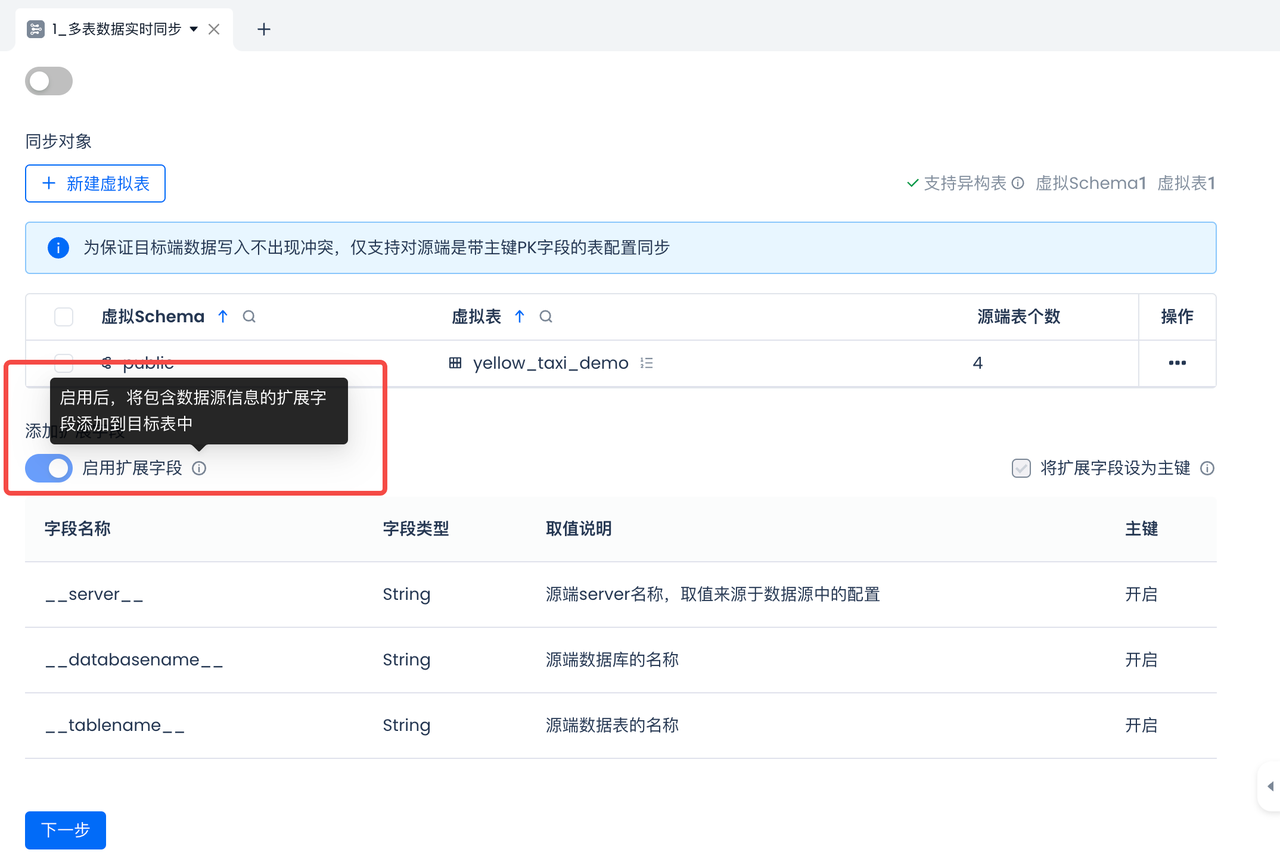This screenshot has height=859, width=1280.
Task: Expand the collapsed right side panel arrow
Action: pyautogui.click(x=1269, y=787)
